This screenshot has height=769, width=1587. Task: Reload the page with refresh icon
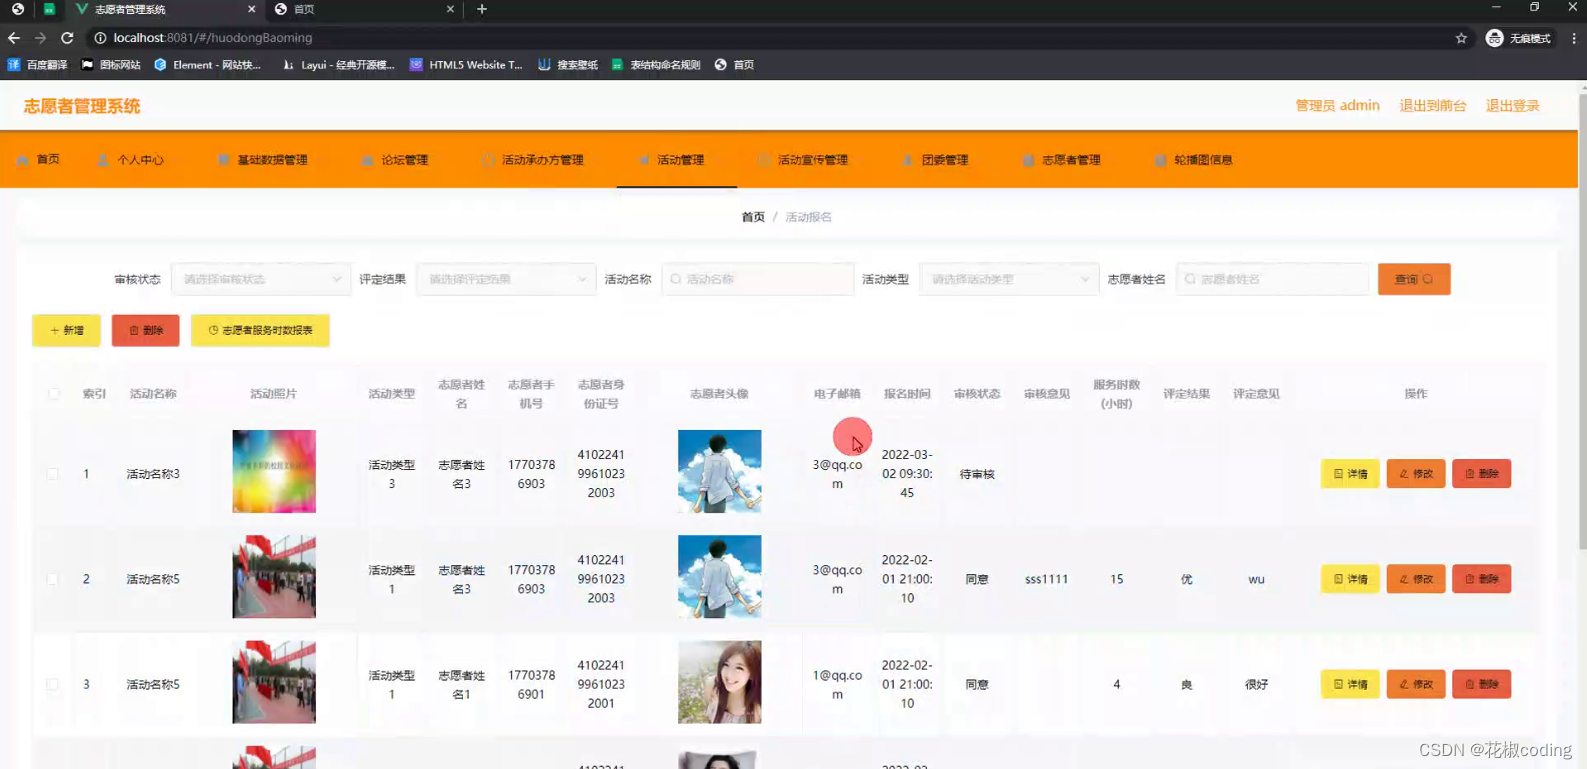[67, 38]
